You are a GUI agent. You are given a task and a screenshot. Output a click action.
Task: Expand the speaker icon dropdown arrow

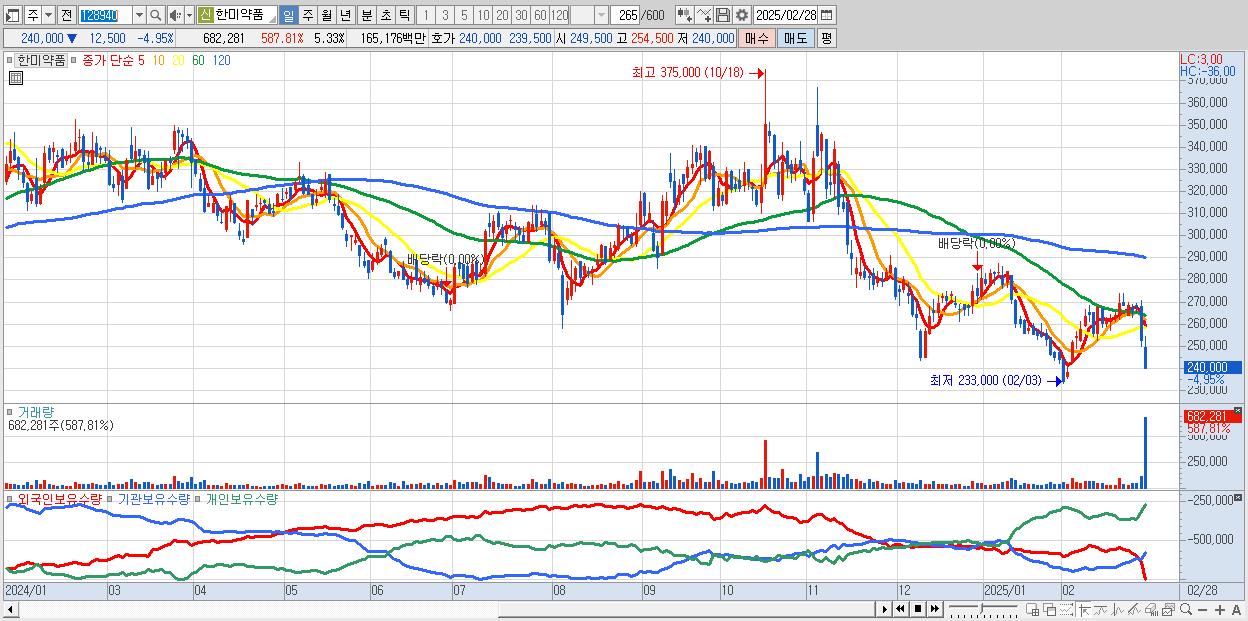click(189, 15)
